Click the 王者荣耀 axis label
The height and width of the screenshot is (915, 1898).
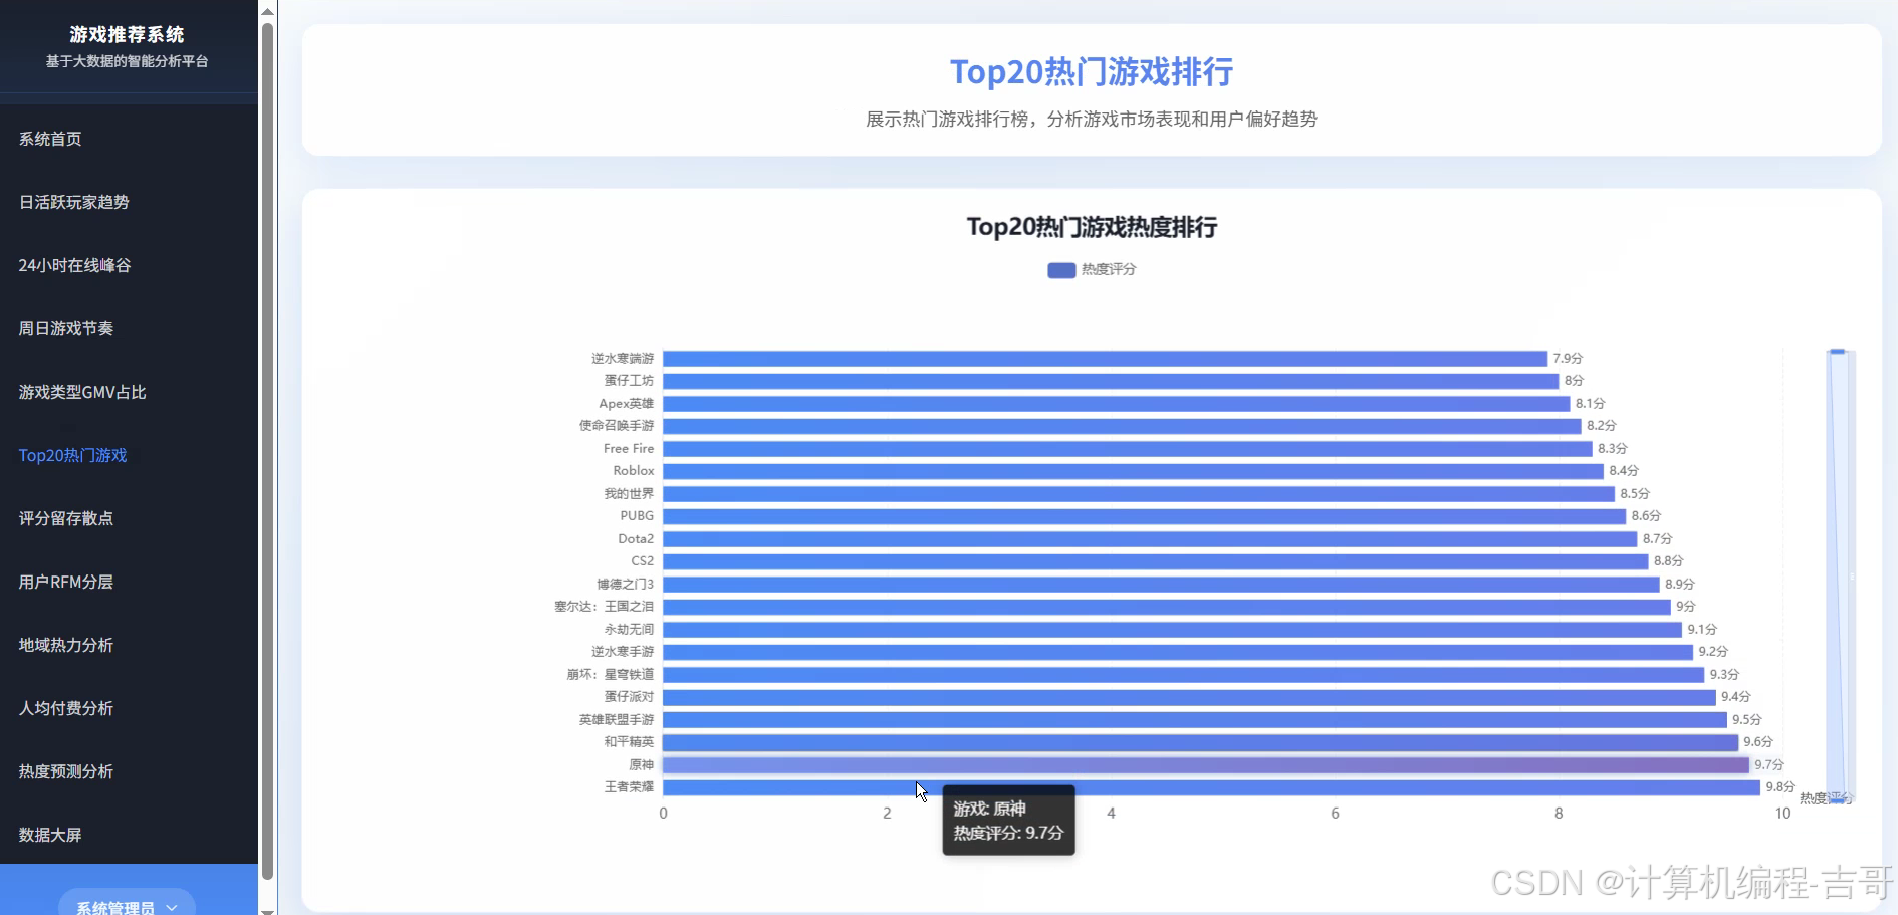pos(629,787)
